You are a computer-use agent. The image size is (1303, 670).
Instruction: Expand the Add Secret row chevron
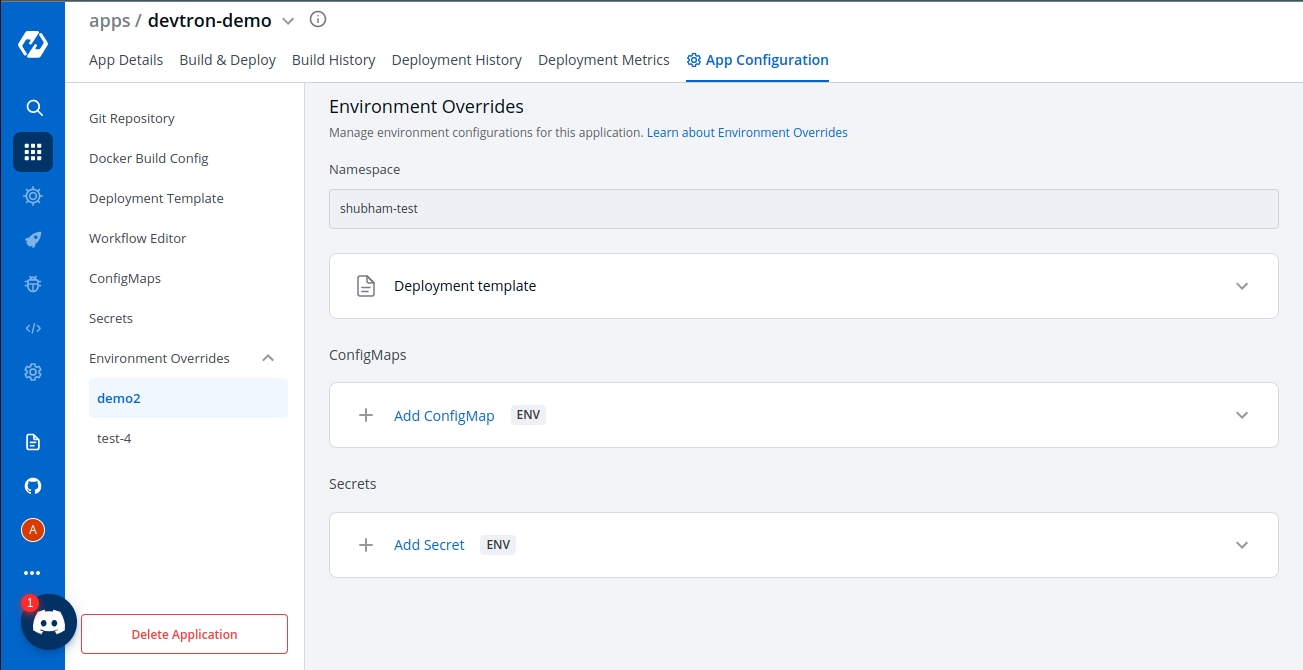pos(1241,545)
